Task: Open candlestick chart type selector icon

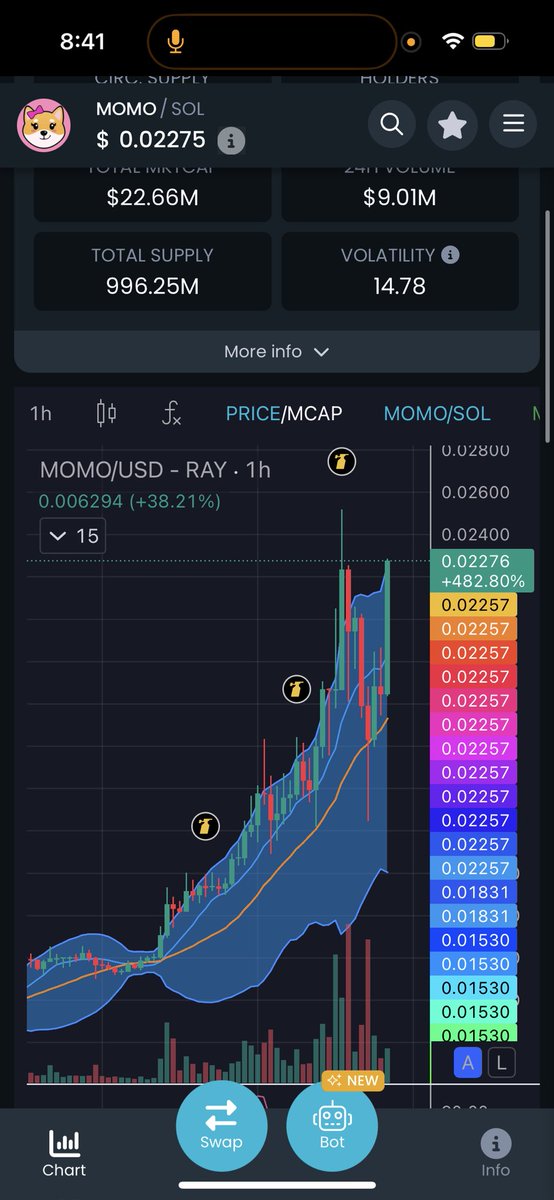Action: (106, 413)
